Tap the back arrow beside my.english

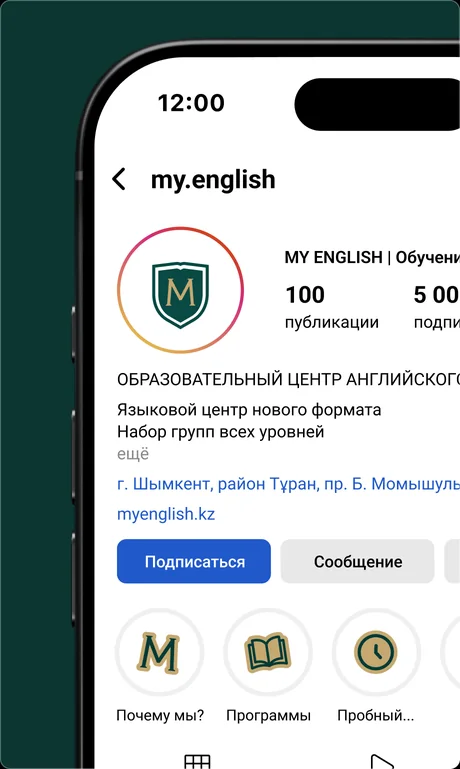click(119, 179)
